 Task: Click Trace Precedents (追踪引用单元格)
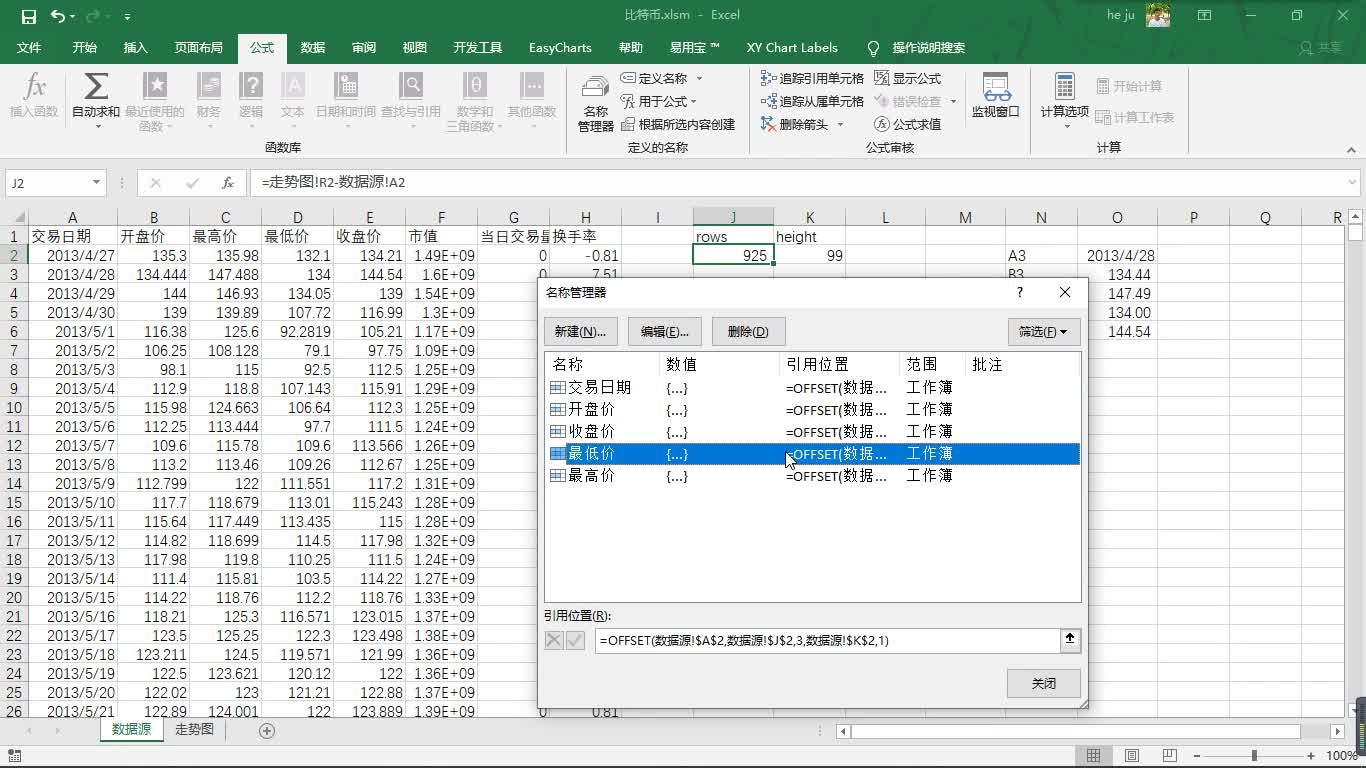[812, 78]
